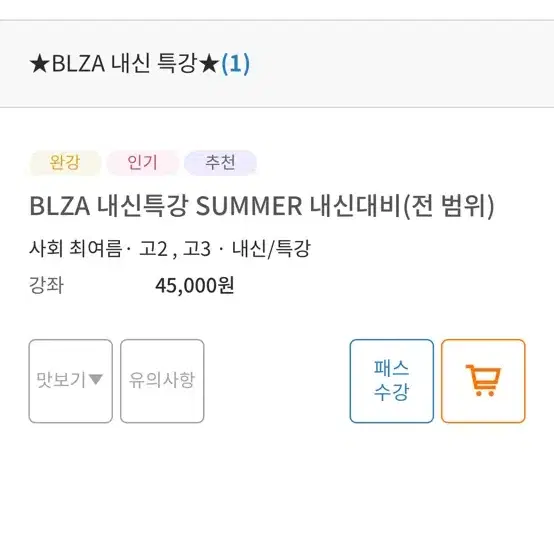Image resolution: width=554 pixels, height=554 pixels.
Task: Open the 맛보기 preview dropdown
Action: pos(71,381)
